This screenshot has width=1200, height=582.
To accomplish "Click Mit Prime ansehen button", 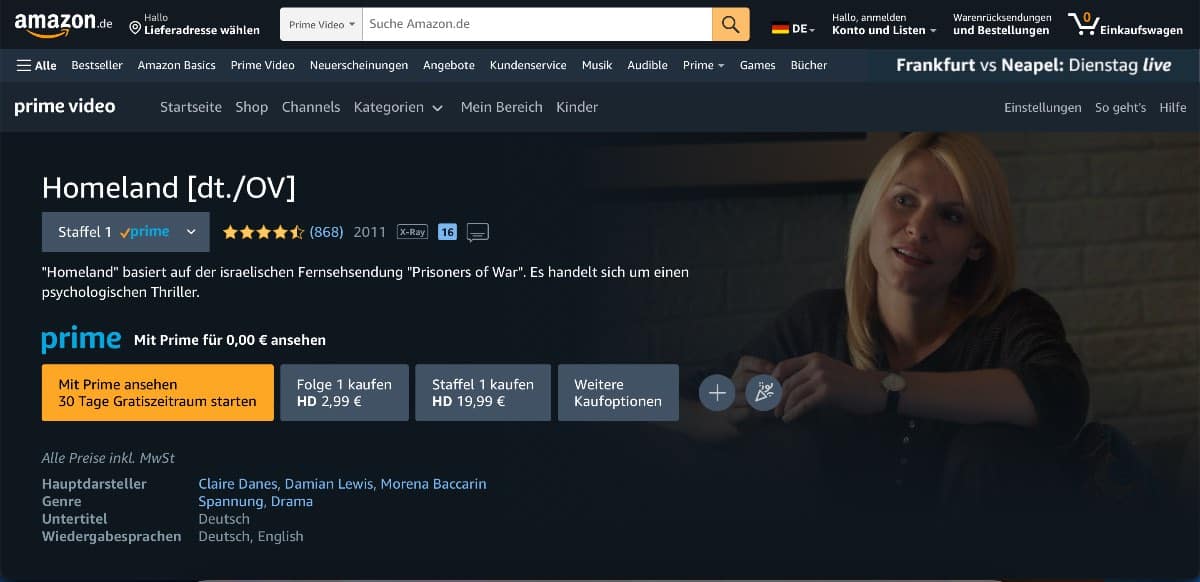I will (x=158, y=393).
